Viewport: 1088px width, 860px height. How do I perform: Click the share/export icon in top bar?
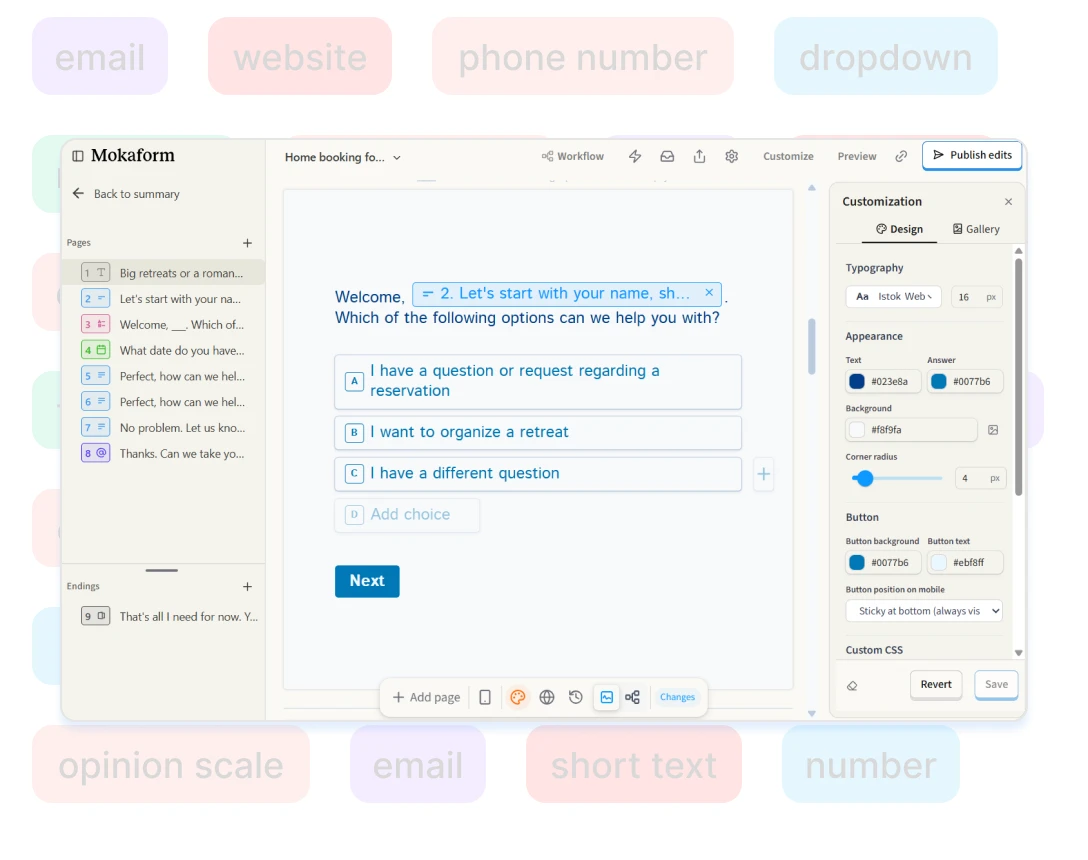pos(699,156)
